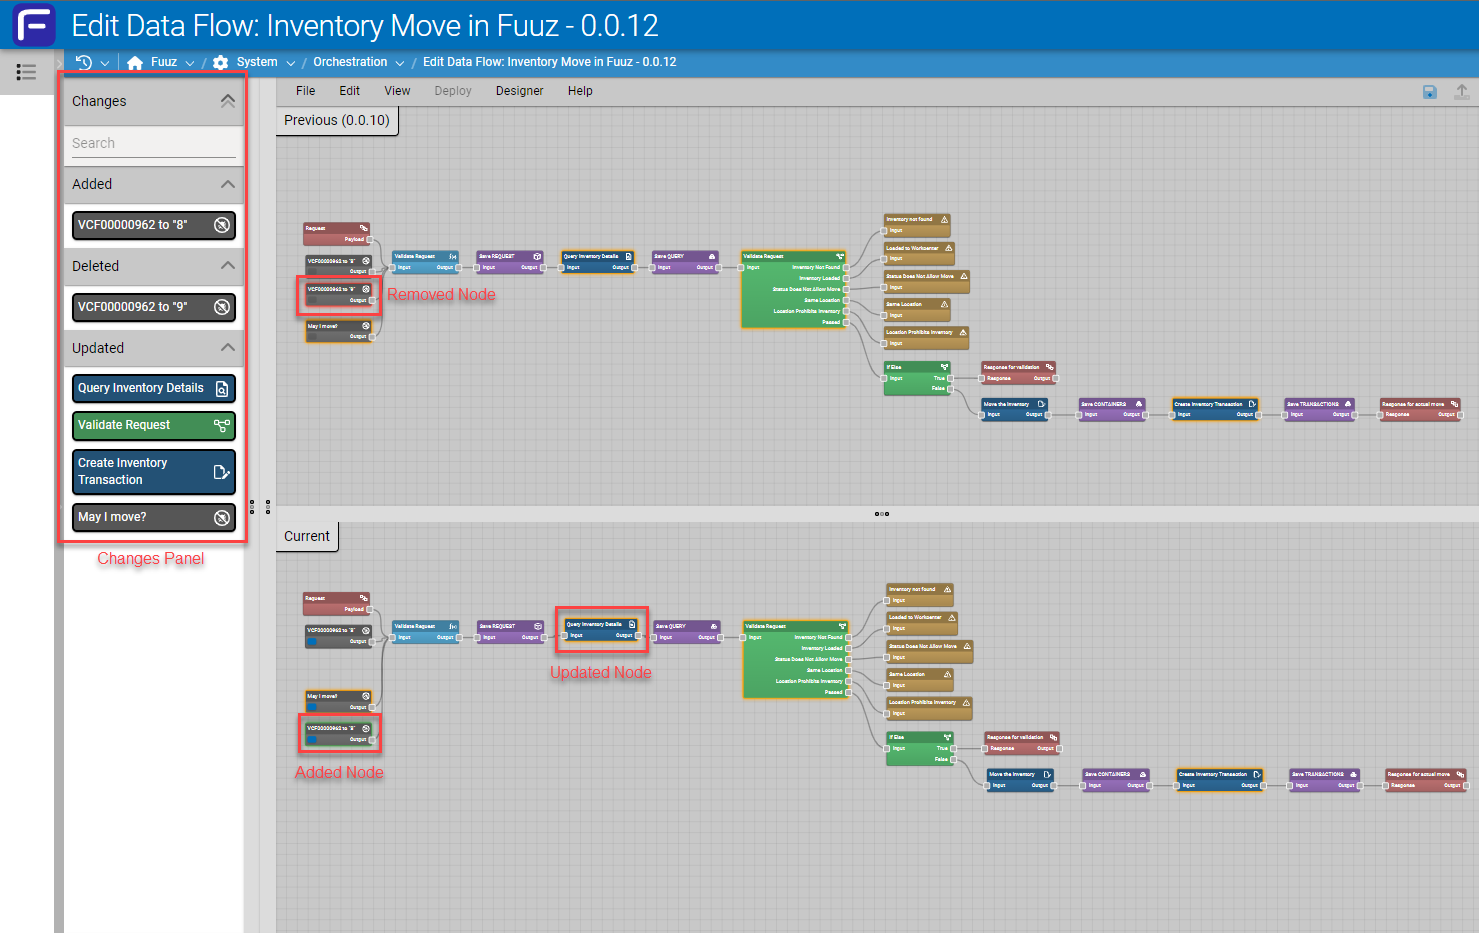1479x933 pixels.
Task: Click the document icon on Query Inventory Details
Action: pos(222,388)
